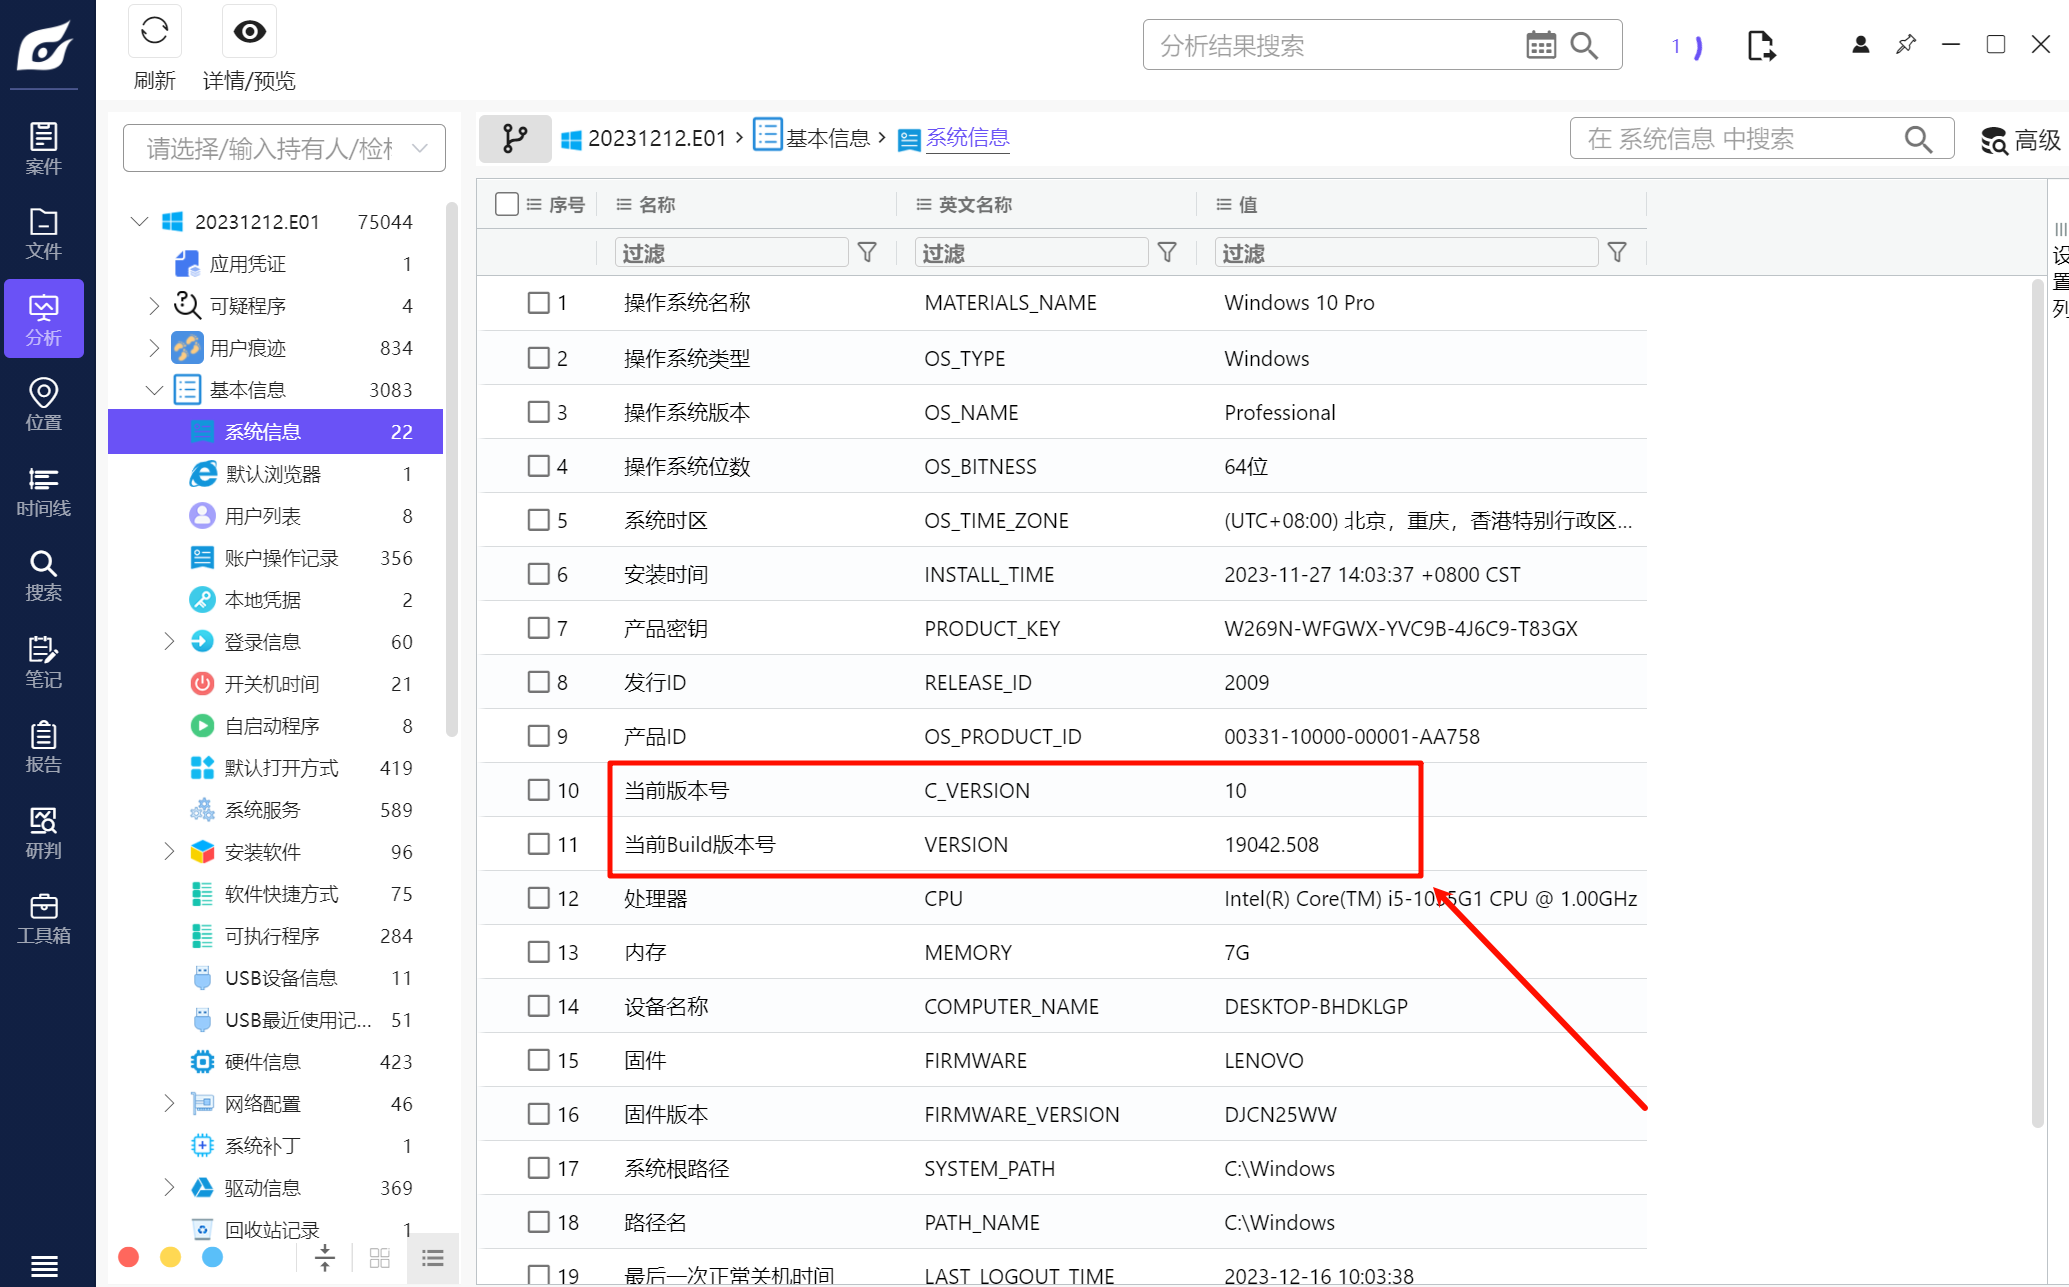The image size is (2069, 1287).
Task: Open the Details/Preview (详情/预览) eye icon
Action: click(x=249, y=32)
